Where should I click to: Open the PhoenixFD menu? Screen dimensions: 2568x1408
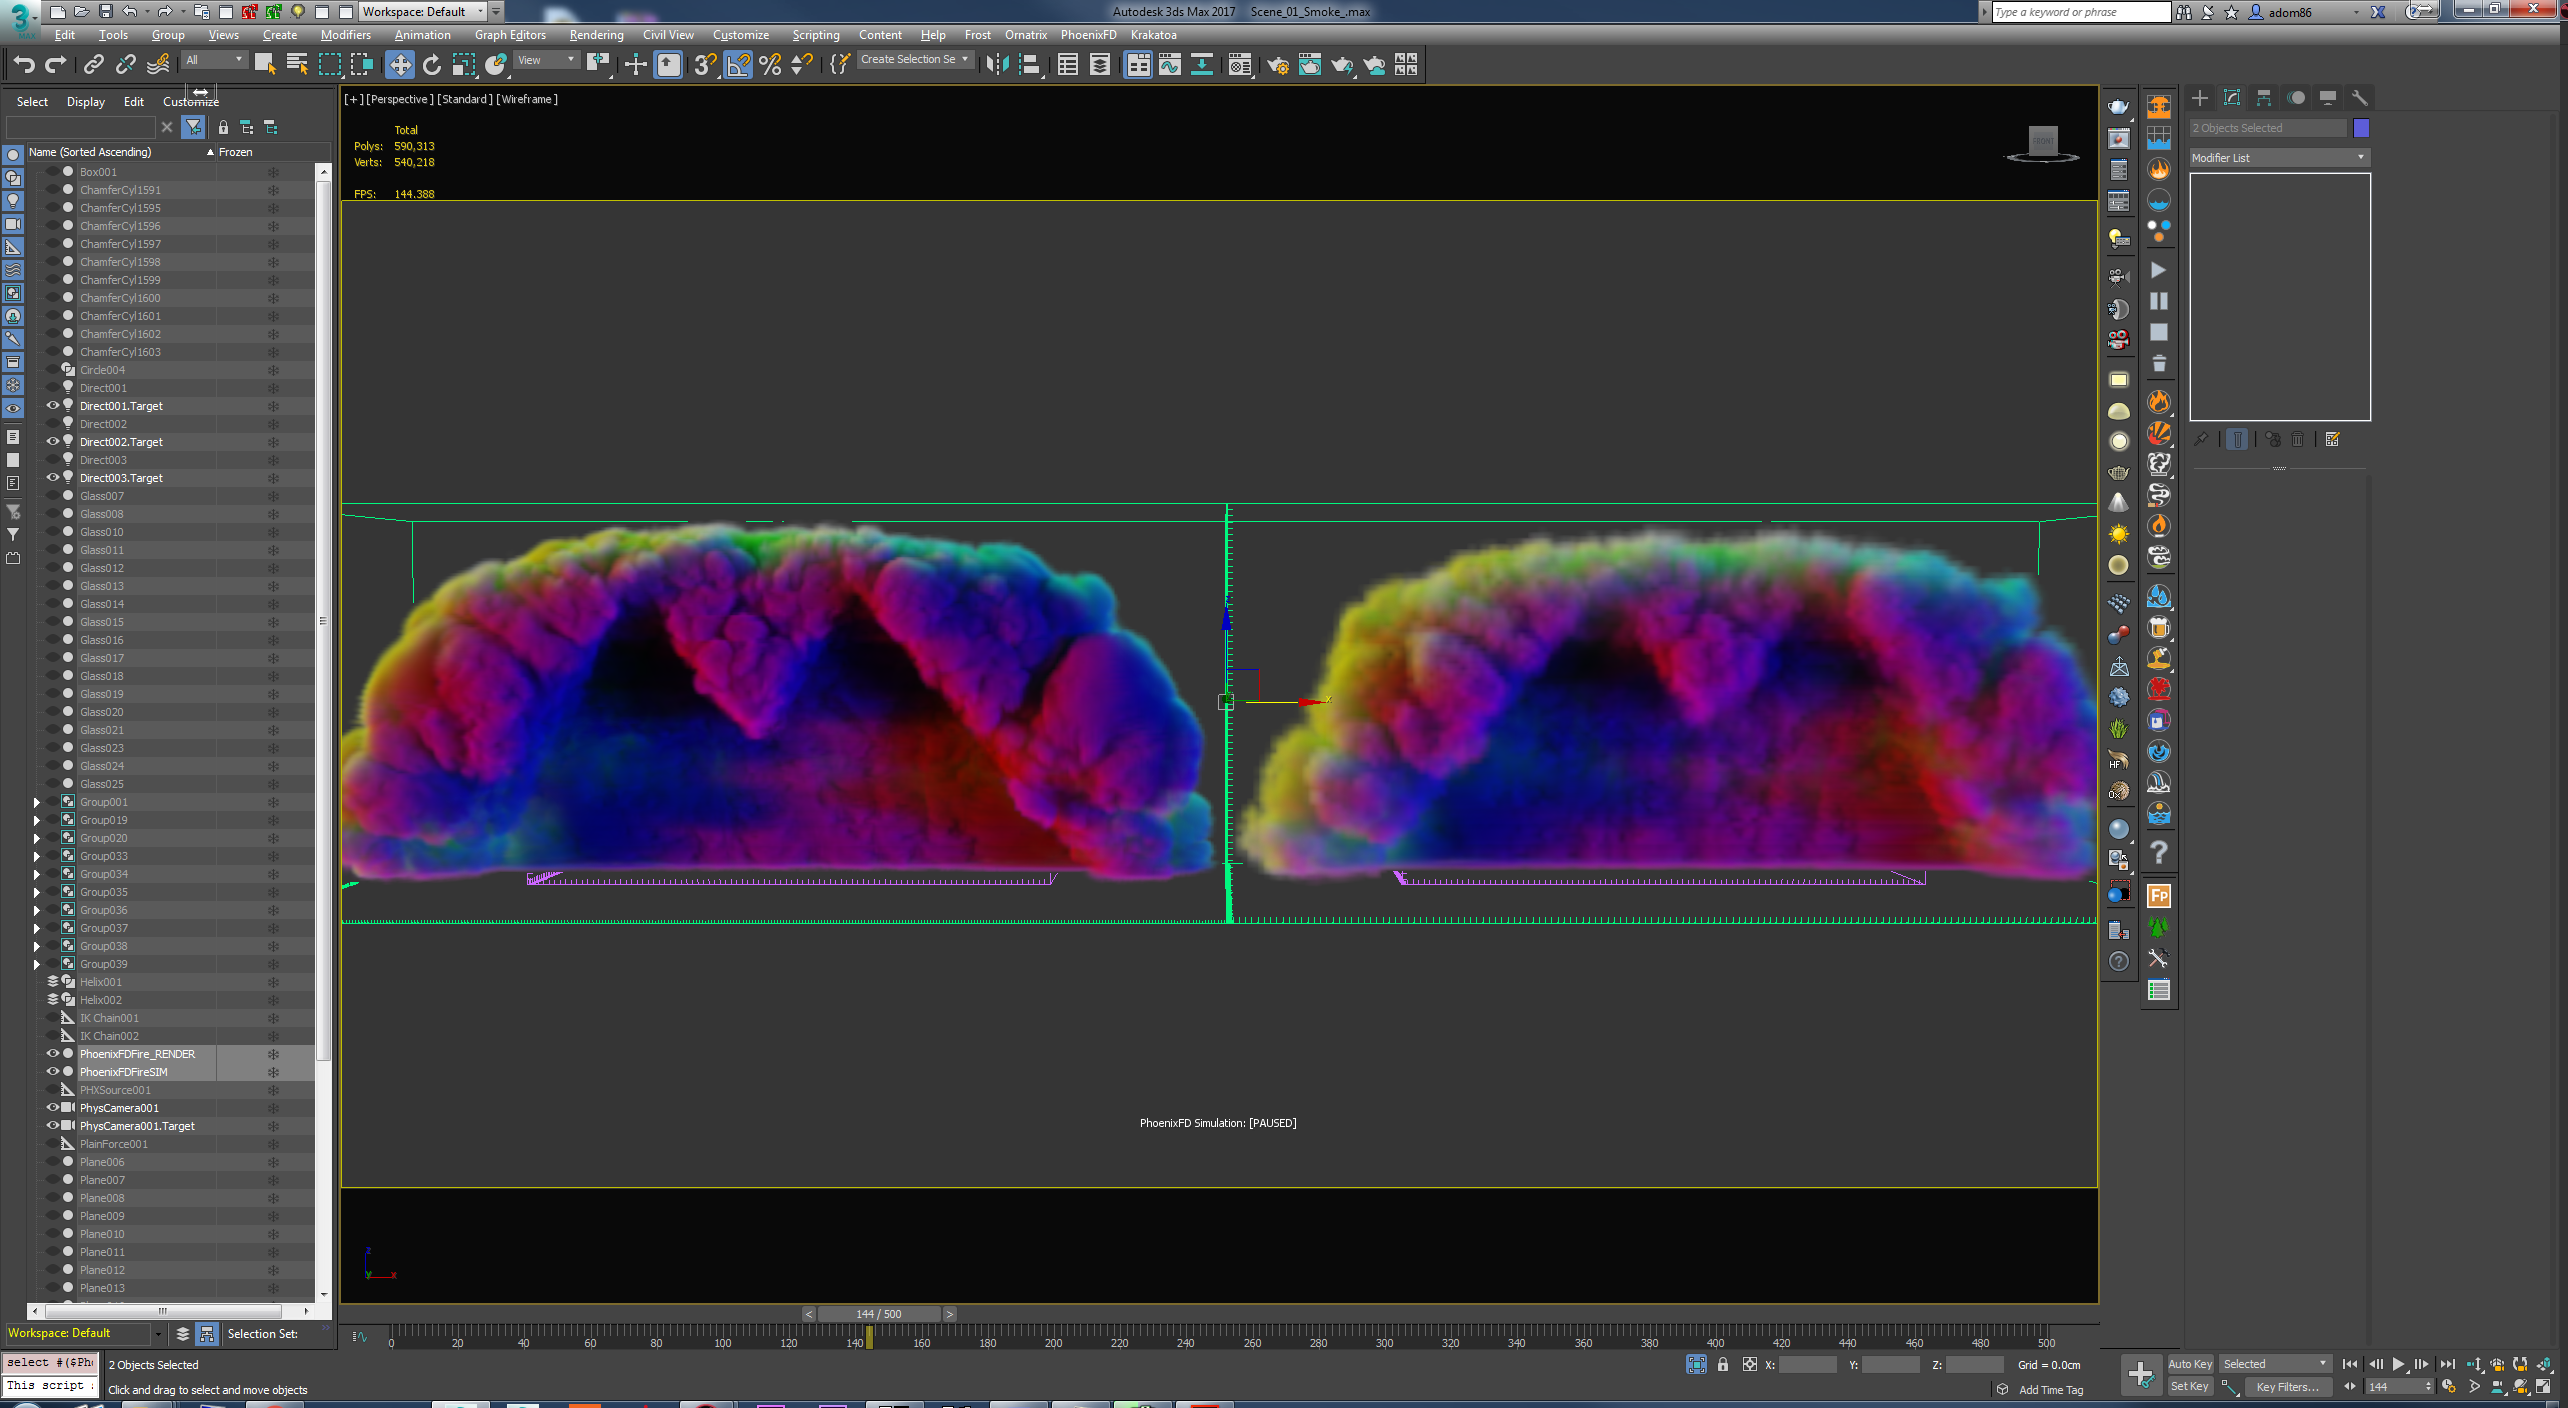coord(1088,35)
